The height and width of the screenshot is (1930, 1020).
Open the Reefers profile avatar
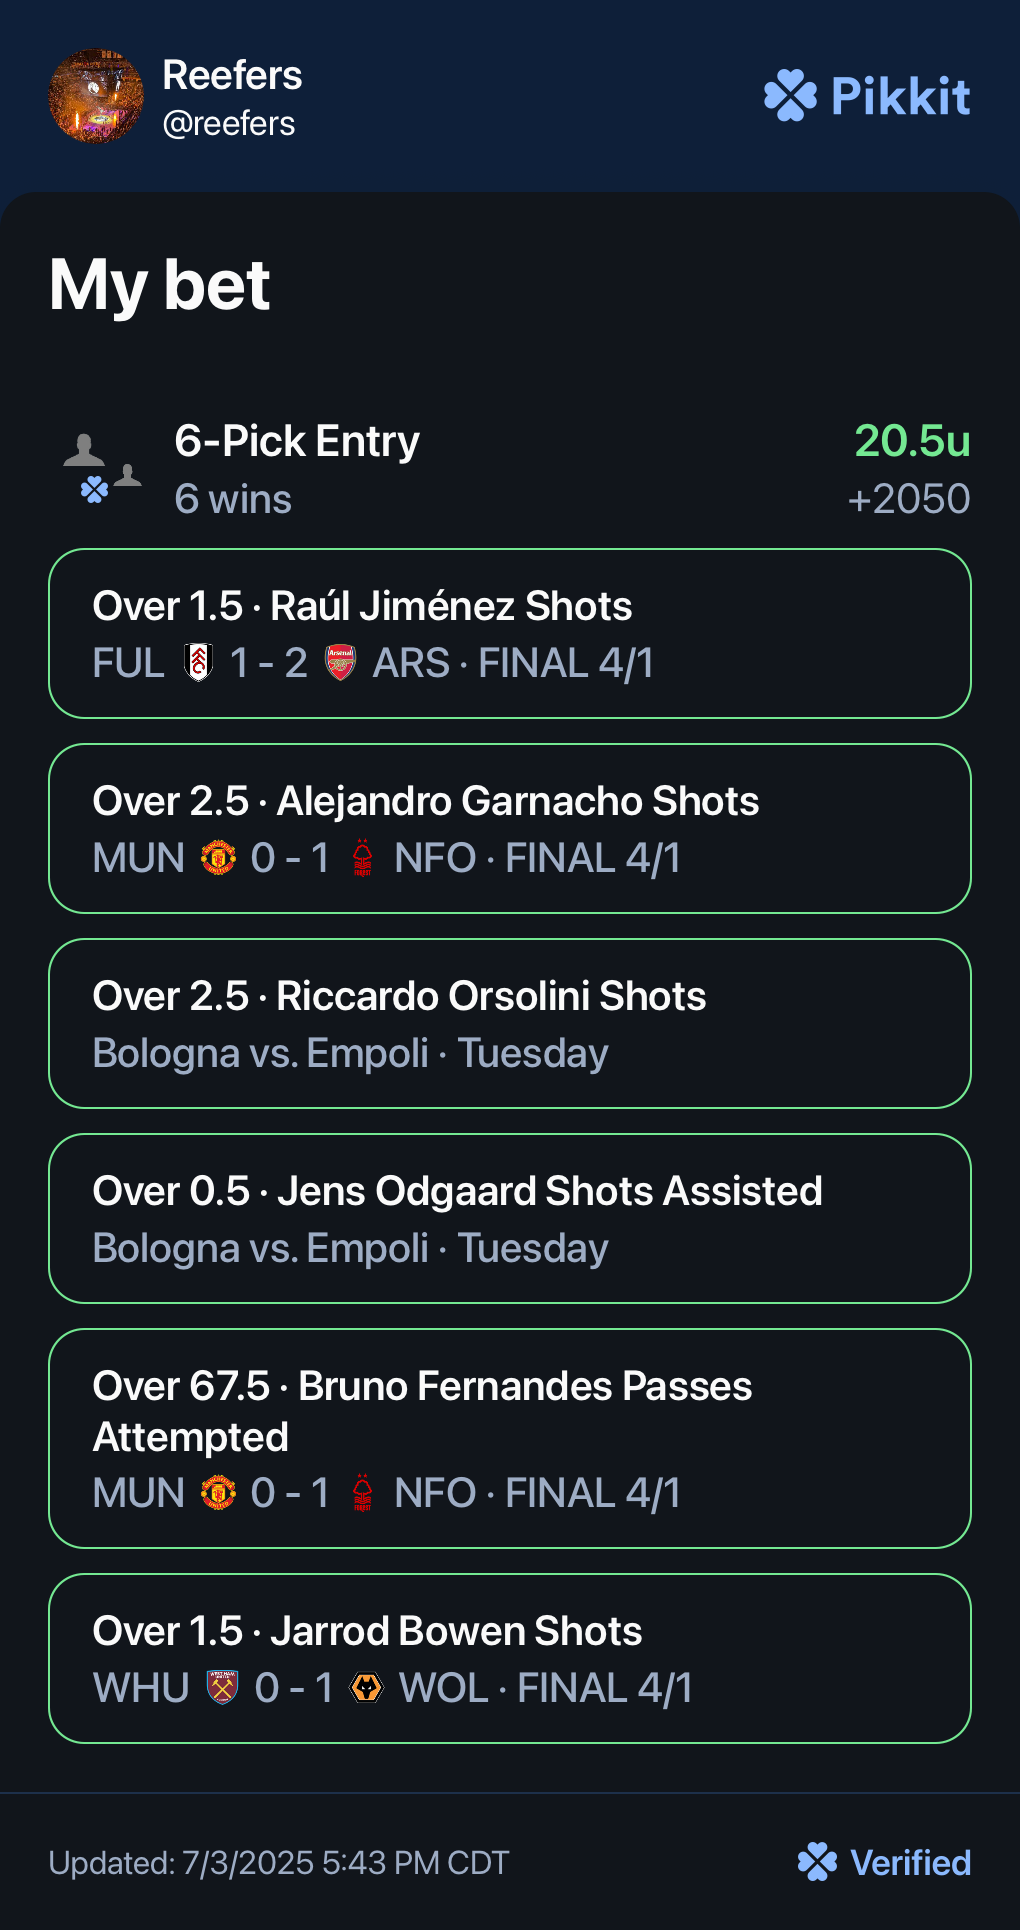(x=96, y=97)
